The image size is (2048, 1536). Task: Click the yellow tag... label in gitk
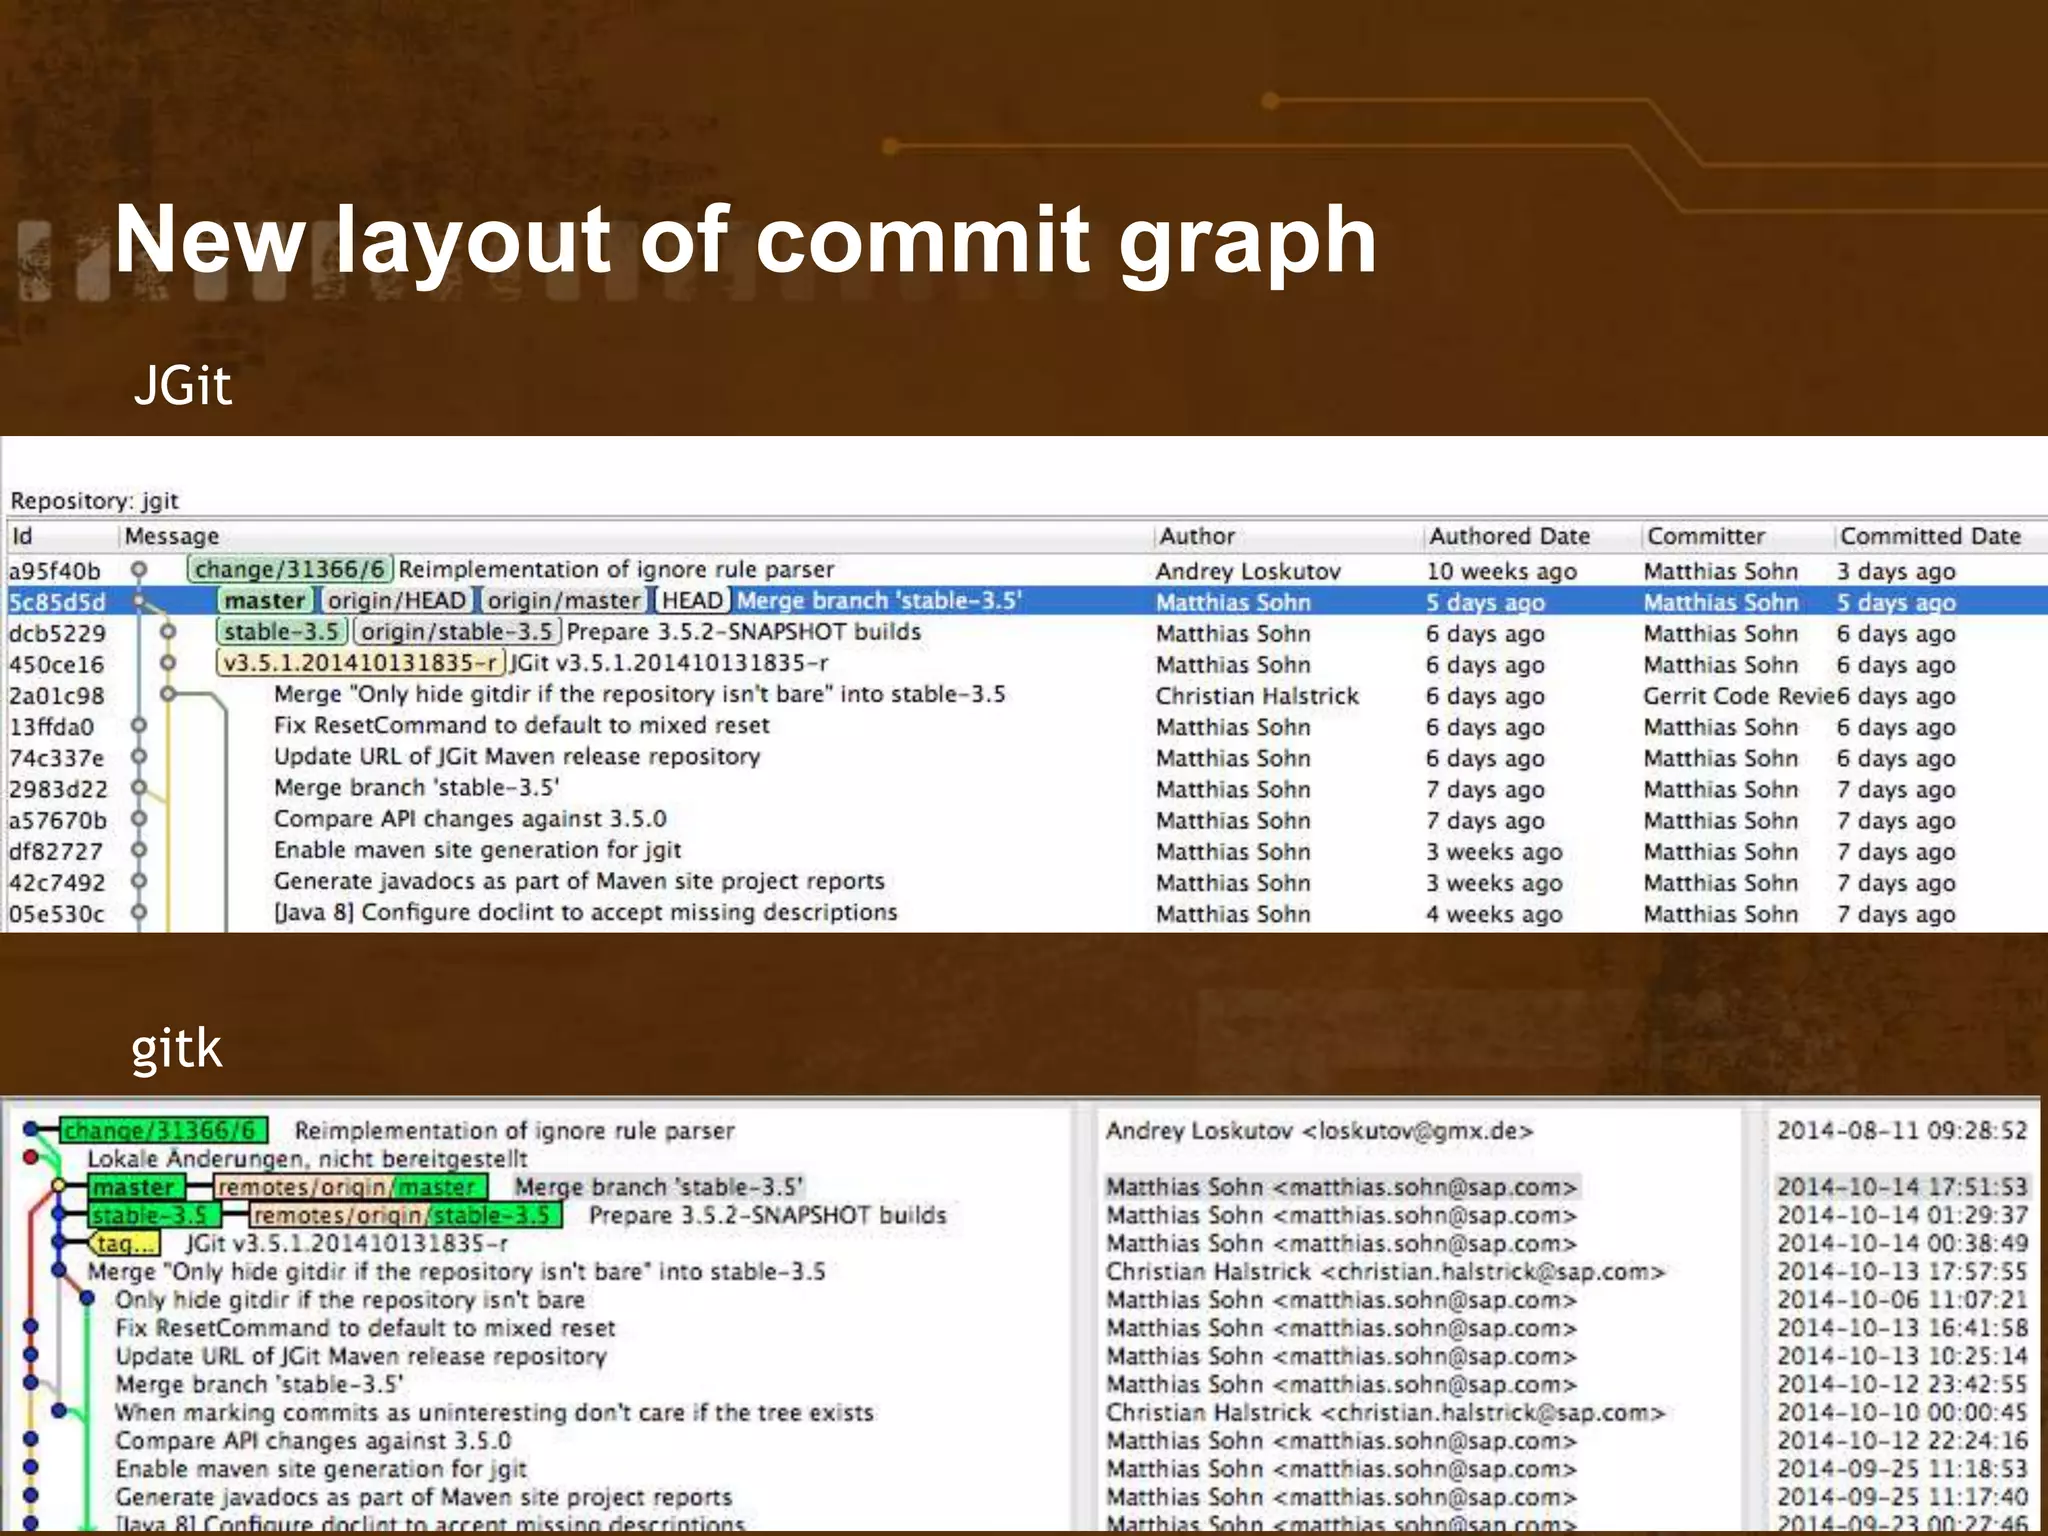click(124, 1244)
